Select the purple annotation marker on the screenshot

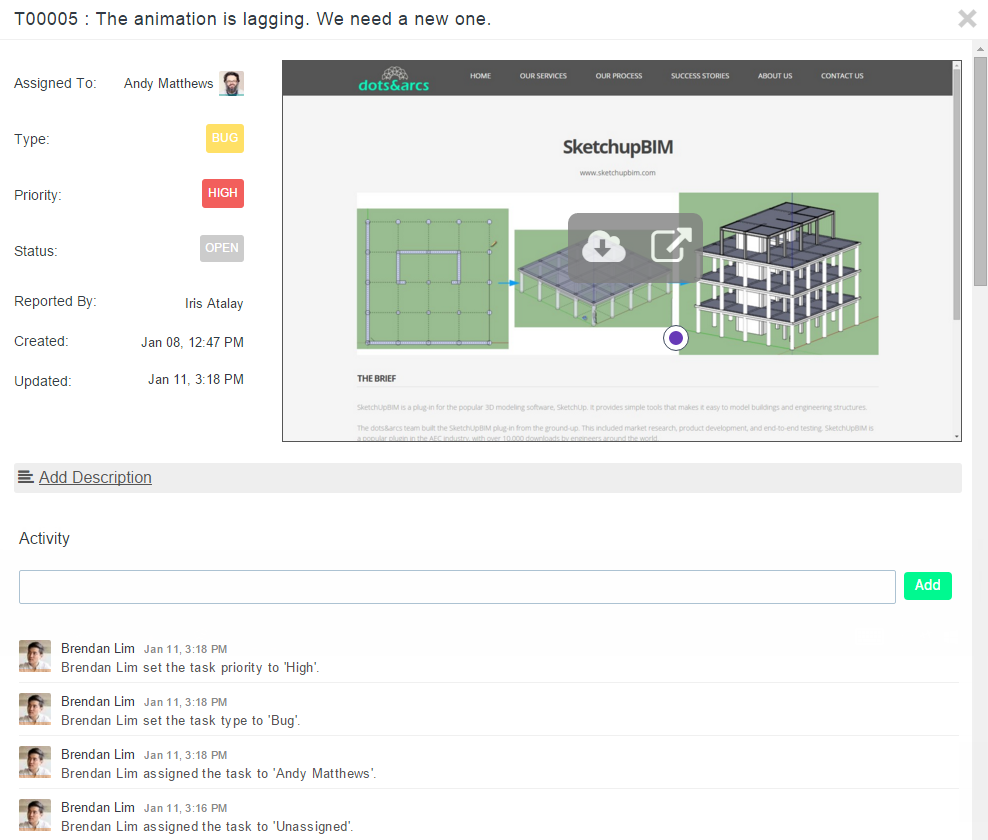coord(675,338)
